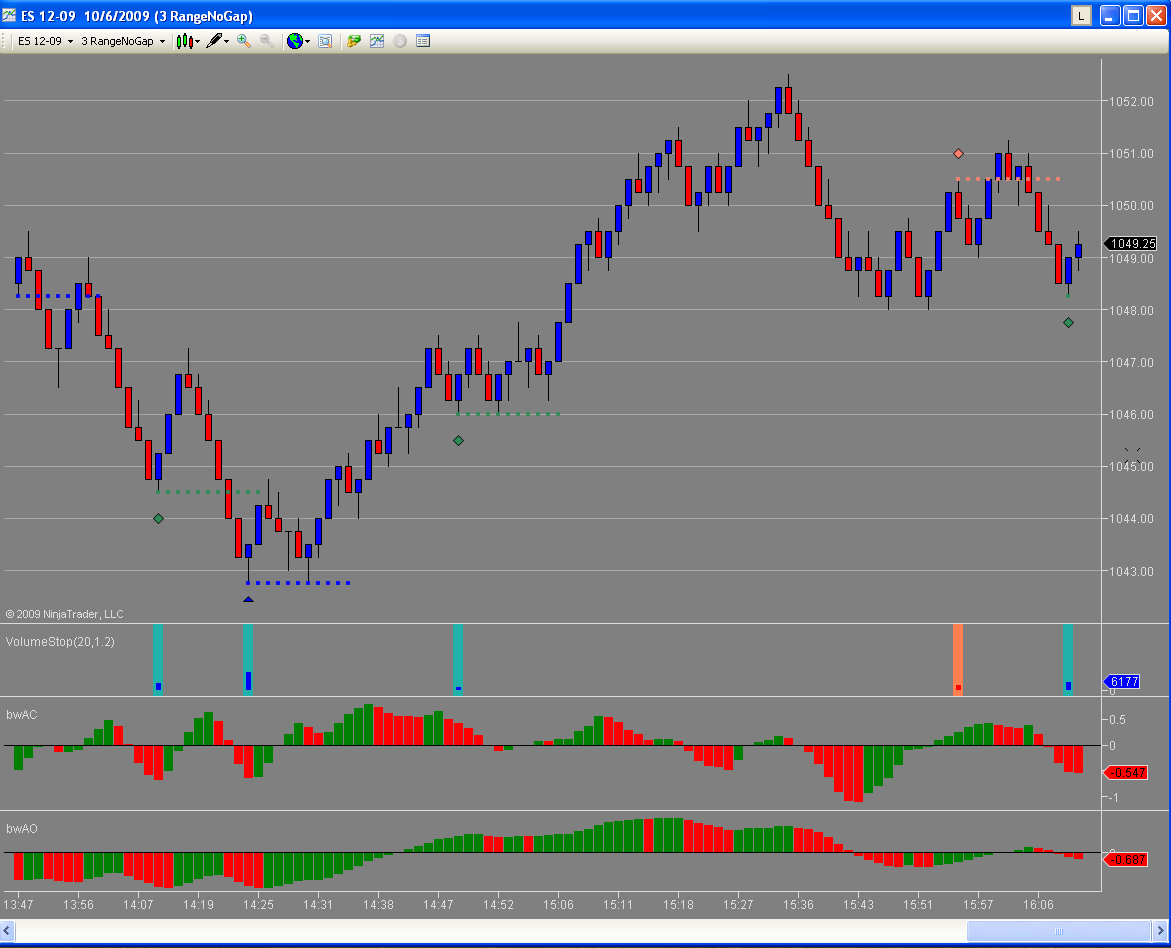Click the zoom in magnifier icon
The image size is (1171, 948).
(243, 41)
